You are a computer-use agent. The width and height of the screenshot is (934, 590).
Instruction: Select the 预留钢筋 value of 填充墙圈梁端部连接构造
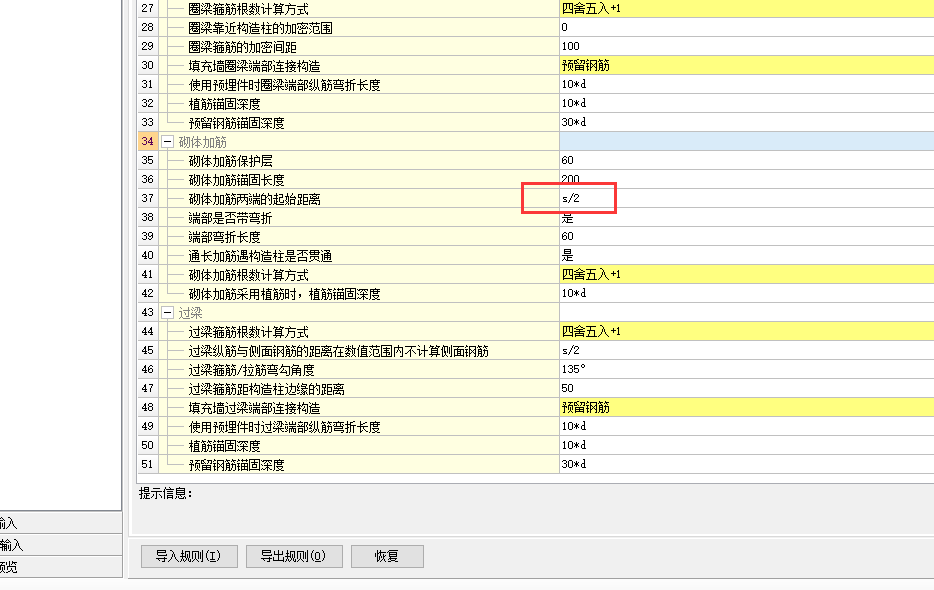point(586,66)
